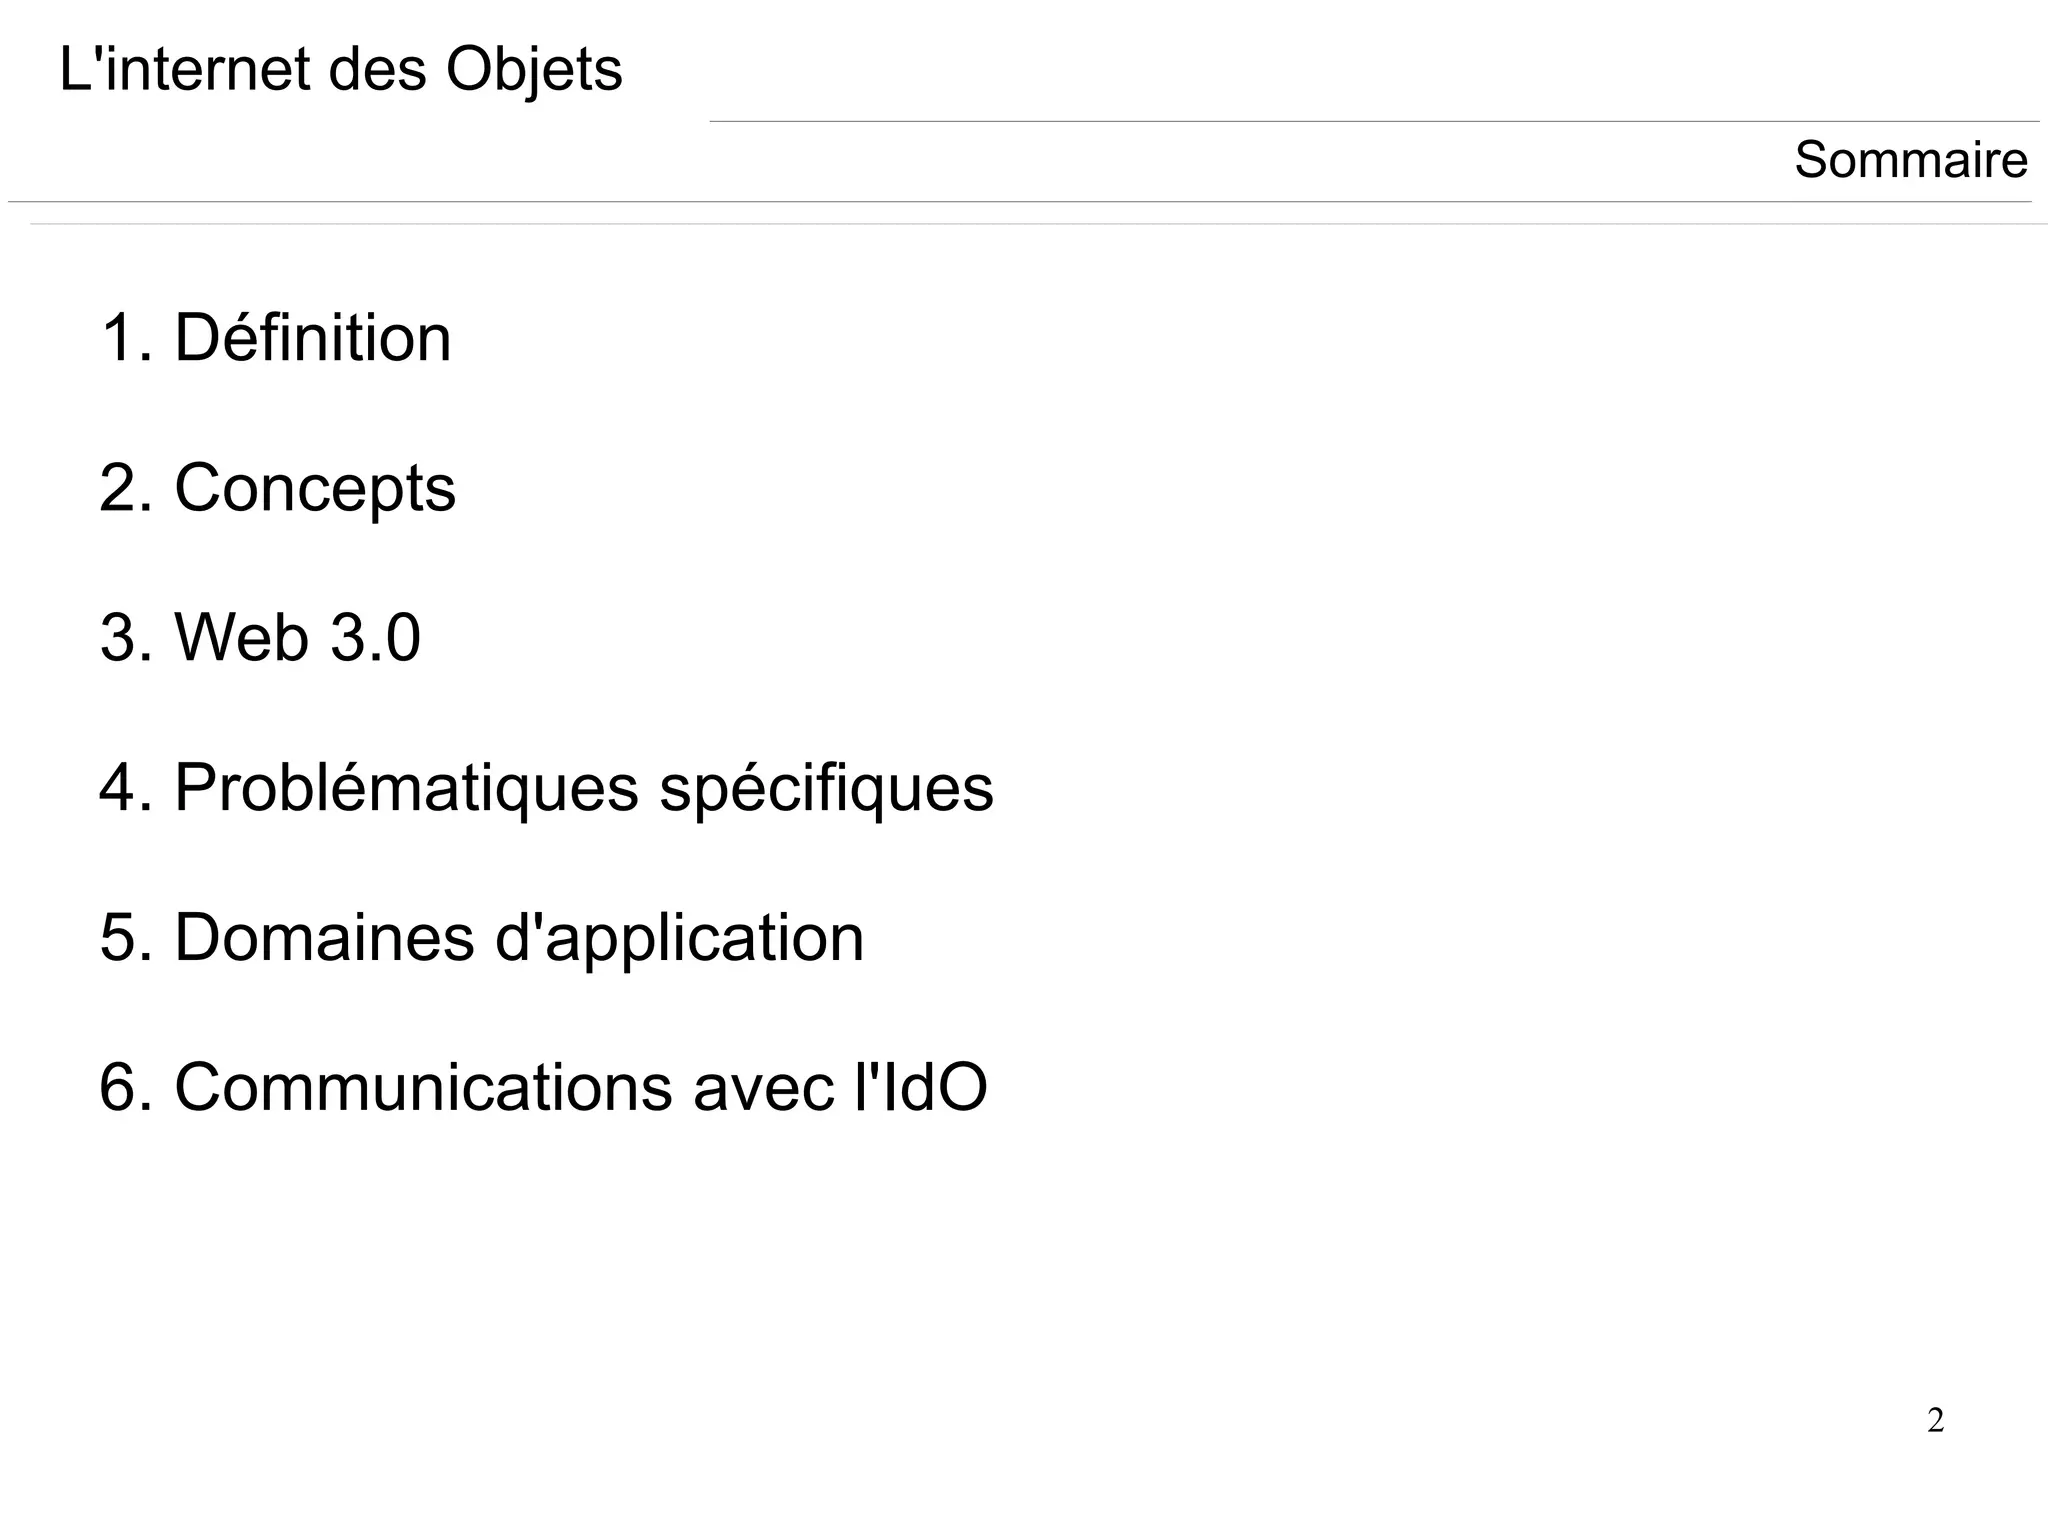Click item 1. Définition
Screen dimensions: 2048x1536
[276, 338]
